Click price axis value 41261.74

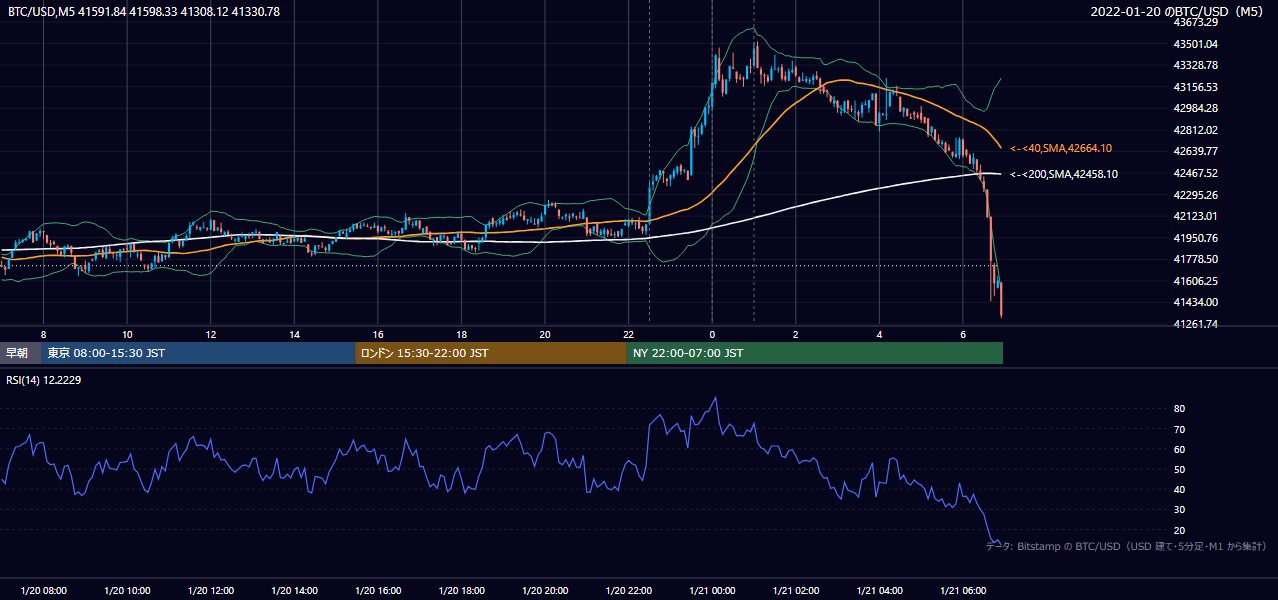click(x=1195, y=324)
